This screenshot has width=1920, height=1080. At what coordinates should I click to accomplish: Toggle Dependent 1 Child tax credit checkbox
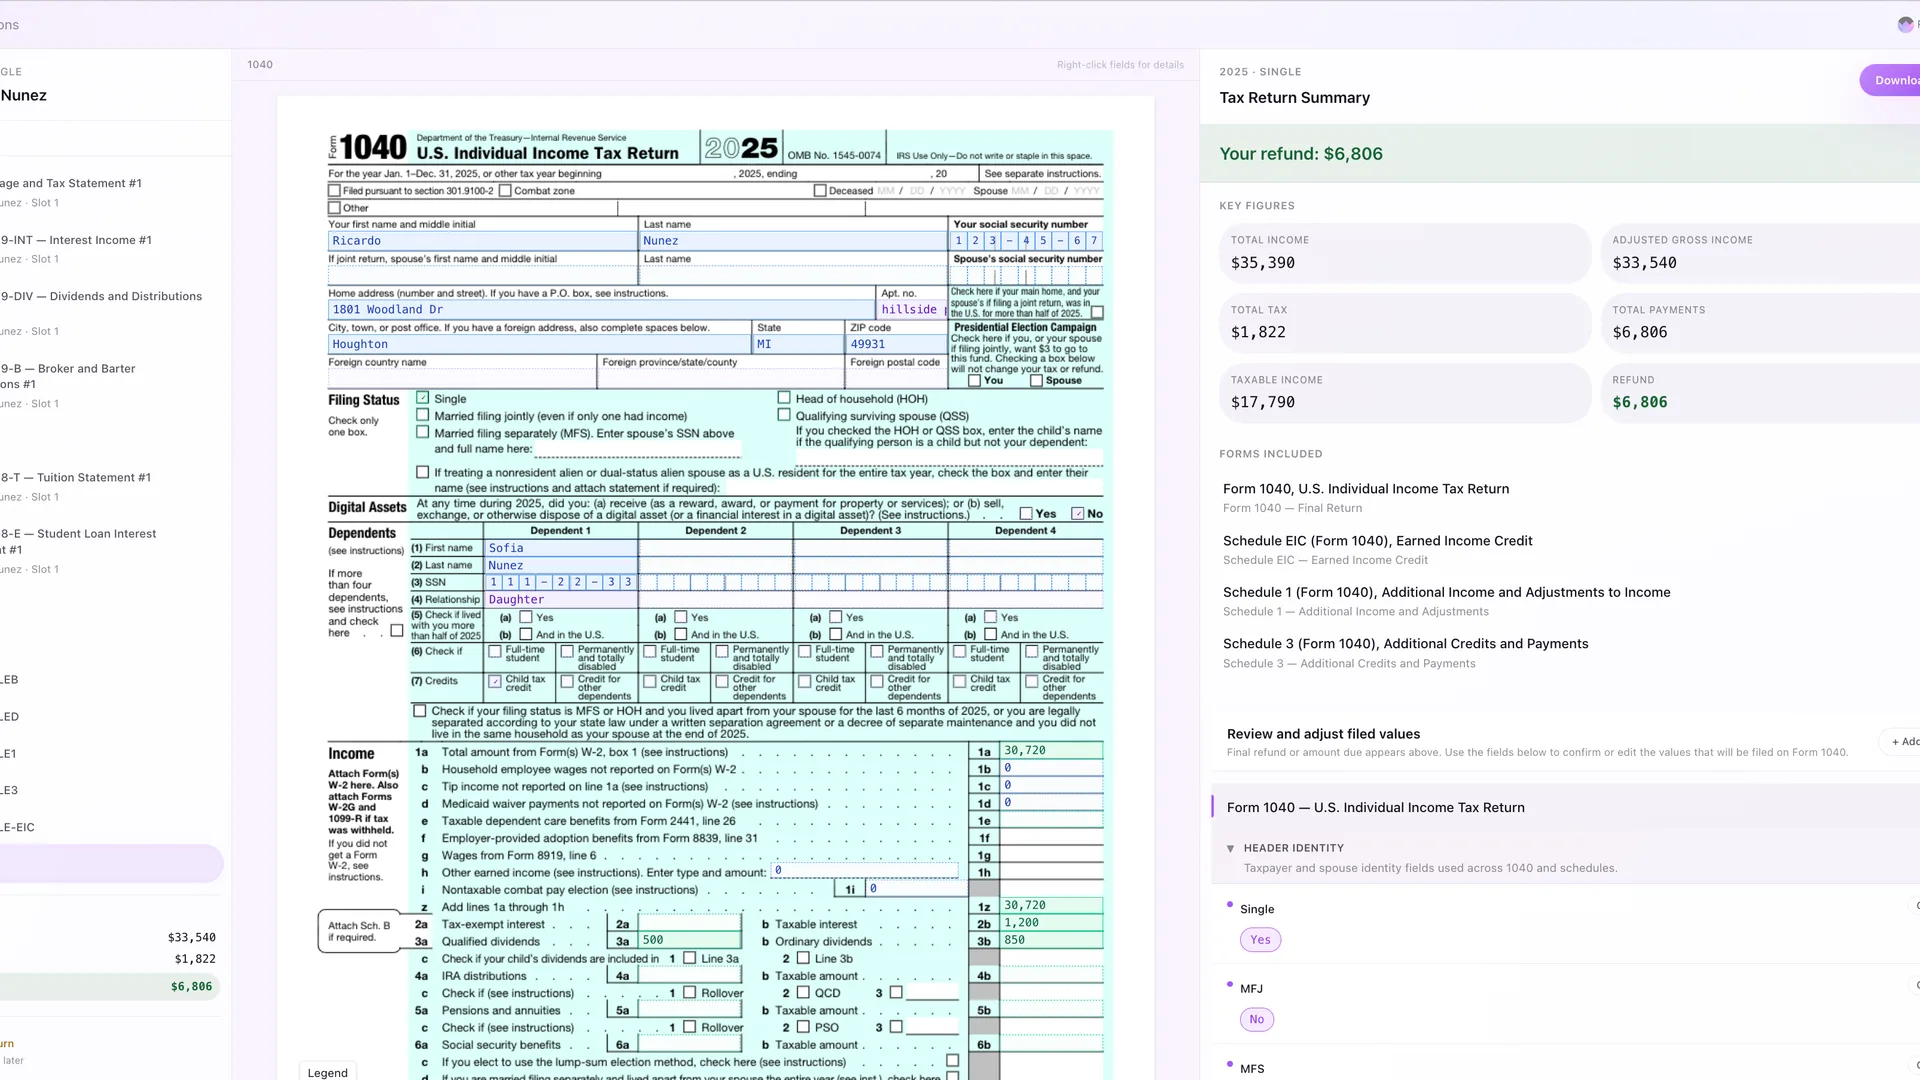(494, 682)
